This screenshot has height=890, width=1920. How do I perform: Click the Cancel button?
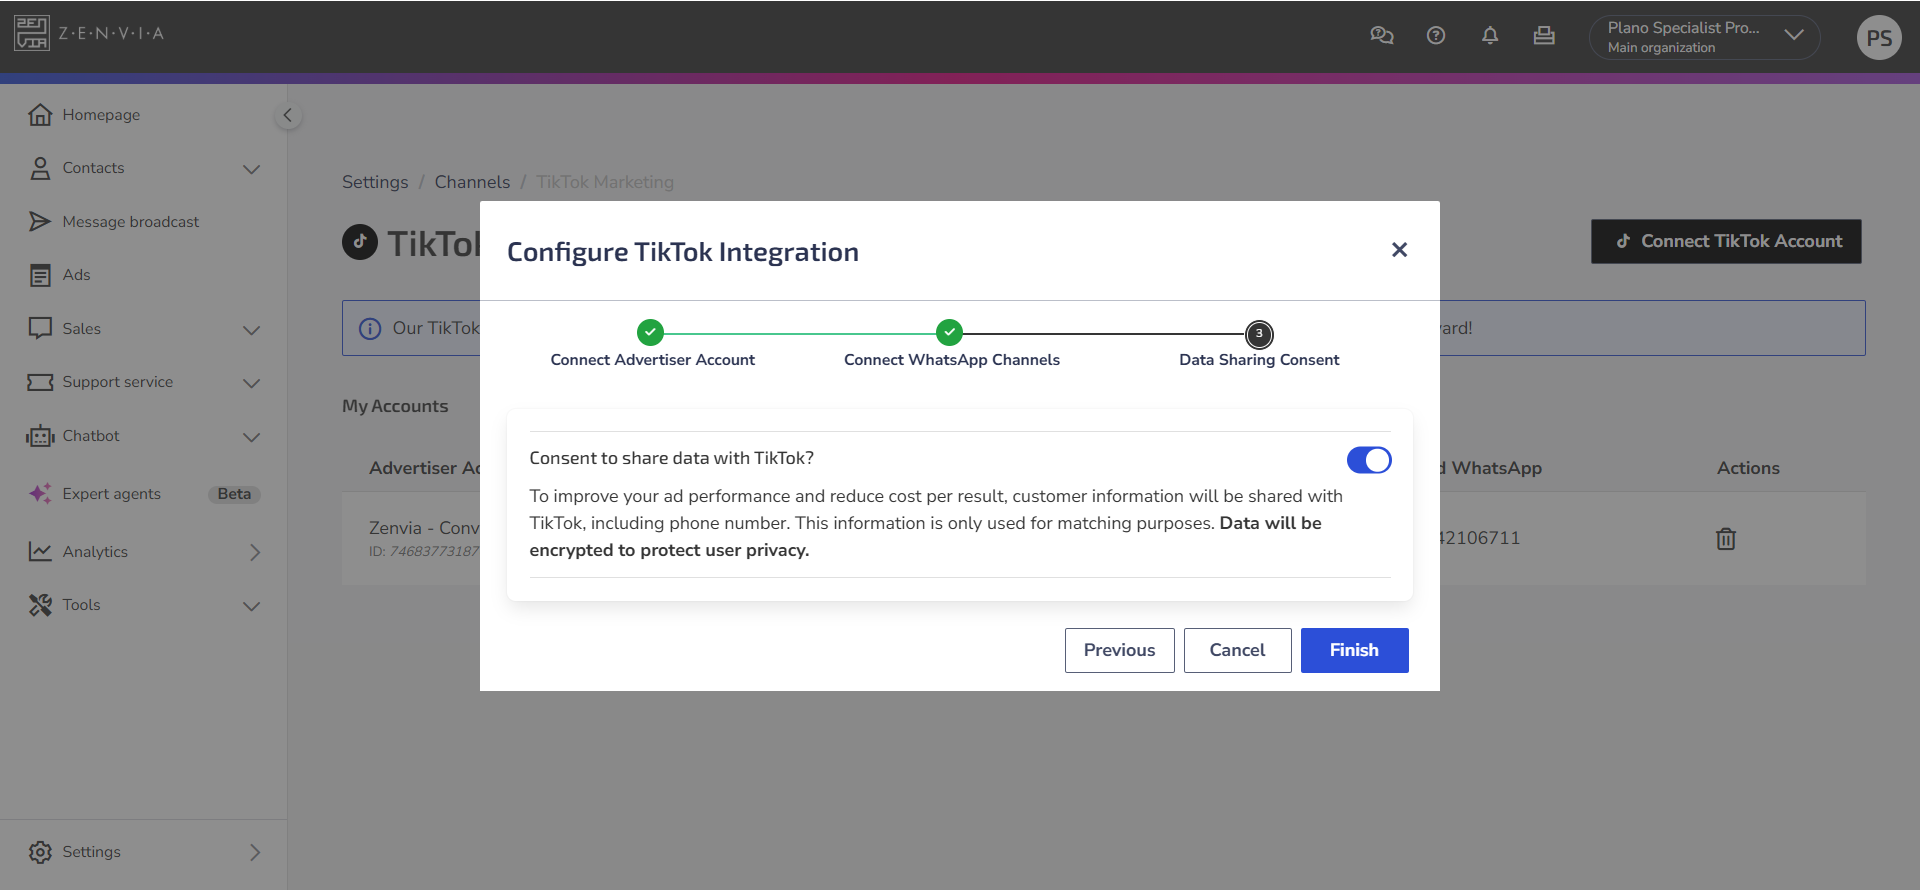[x=1238, y=650]
